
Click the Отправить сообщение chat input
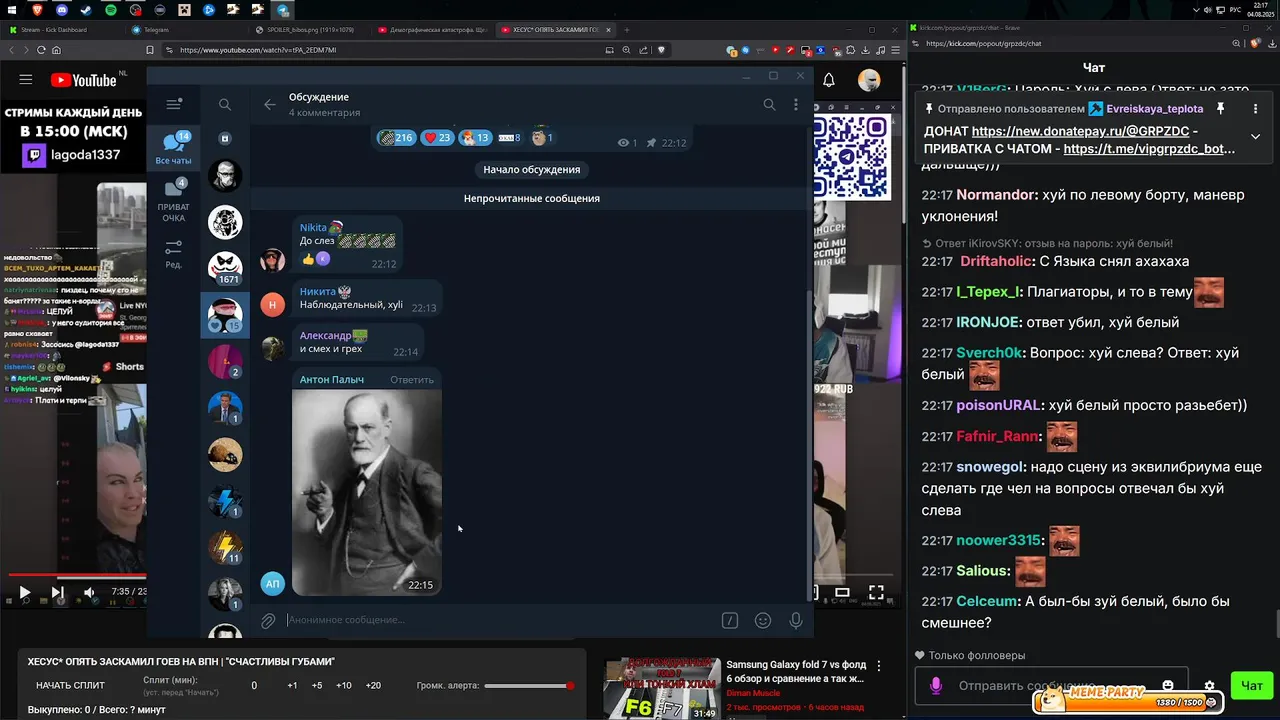pos(1050,686)
